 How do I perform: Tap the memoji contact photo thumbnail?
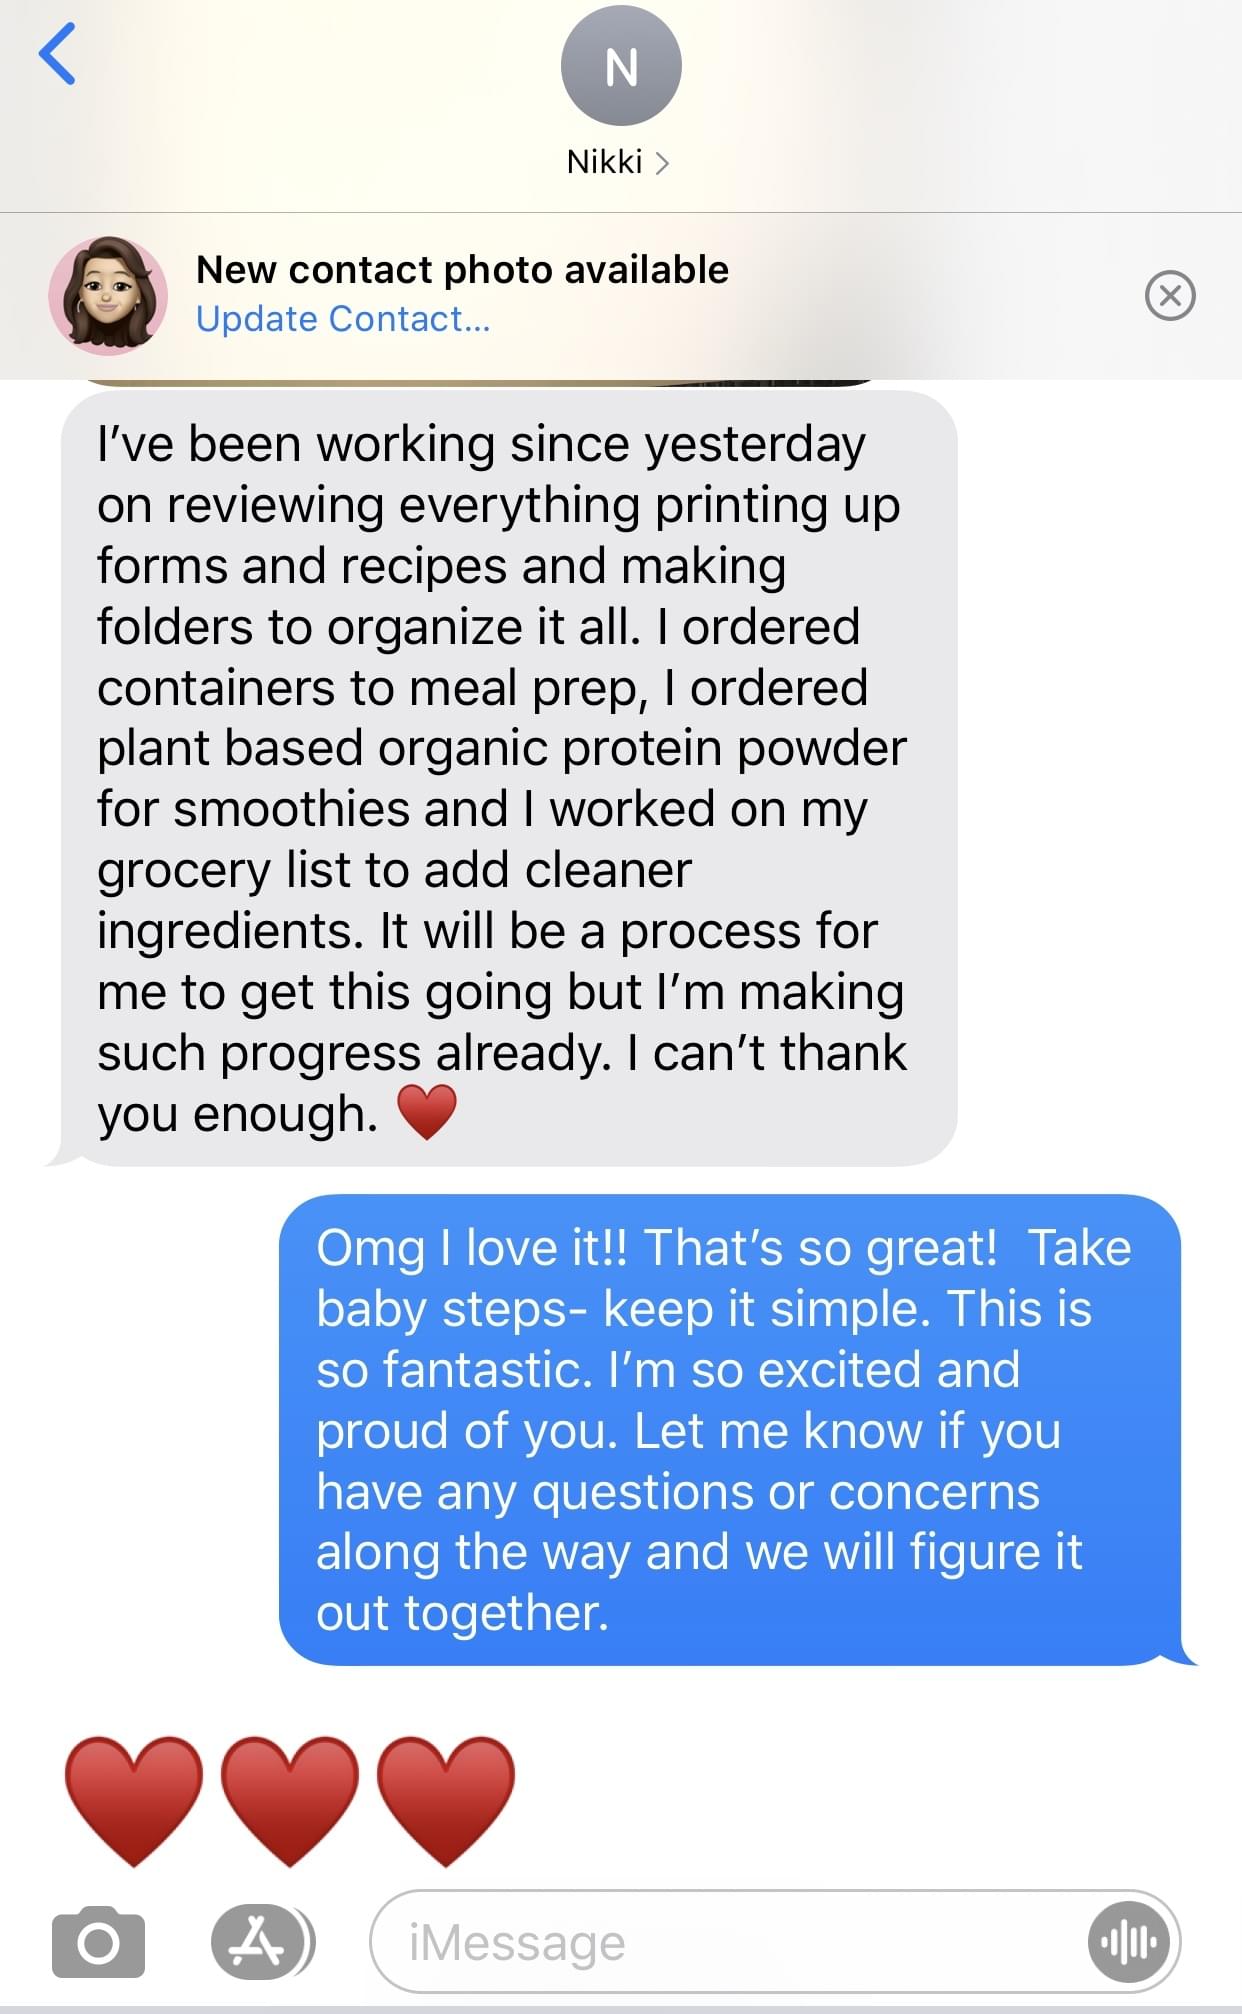(x=108, y=296)
